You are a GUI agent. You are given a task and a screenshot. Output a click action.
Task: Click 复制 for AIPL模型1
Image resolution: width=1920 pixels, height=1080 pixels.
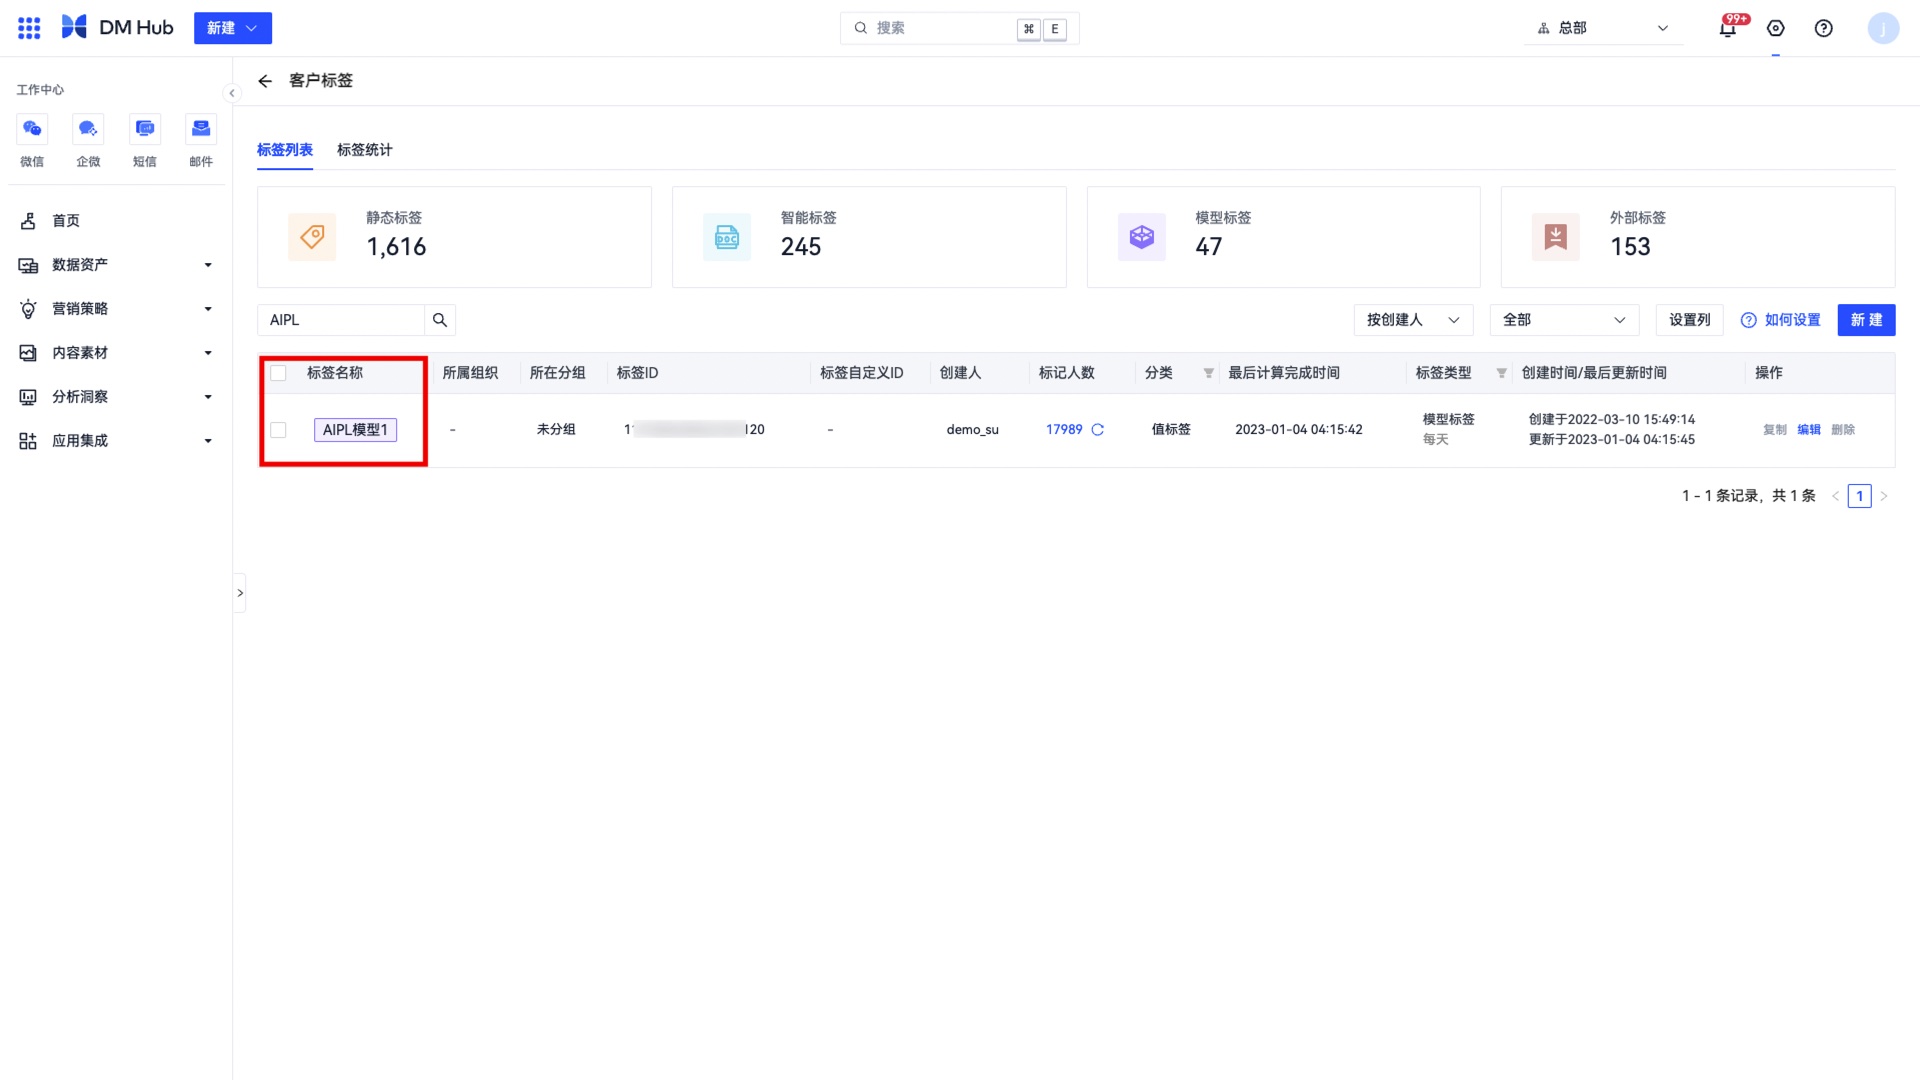1774,430
